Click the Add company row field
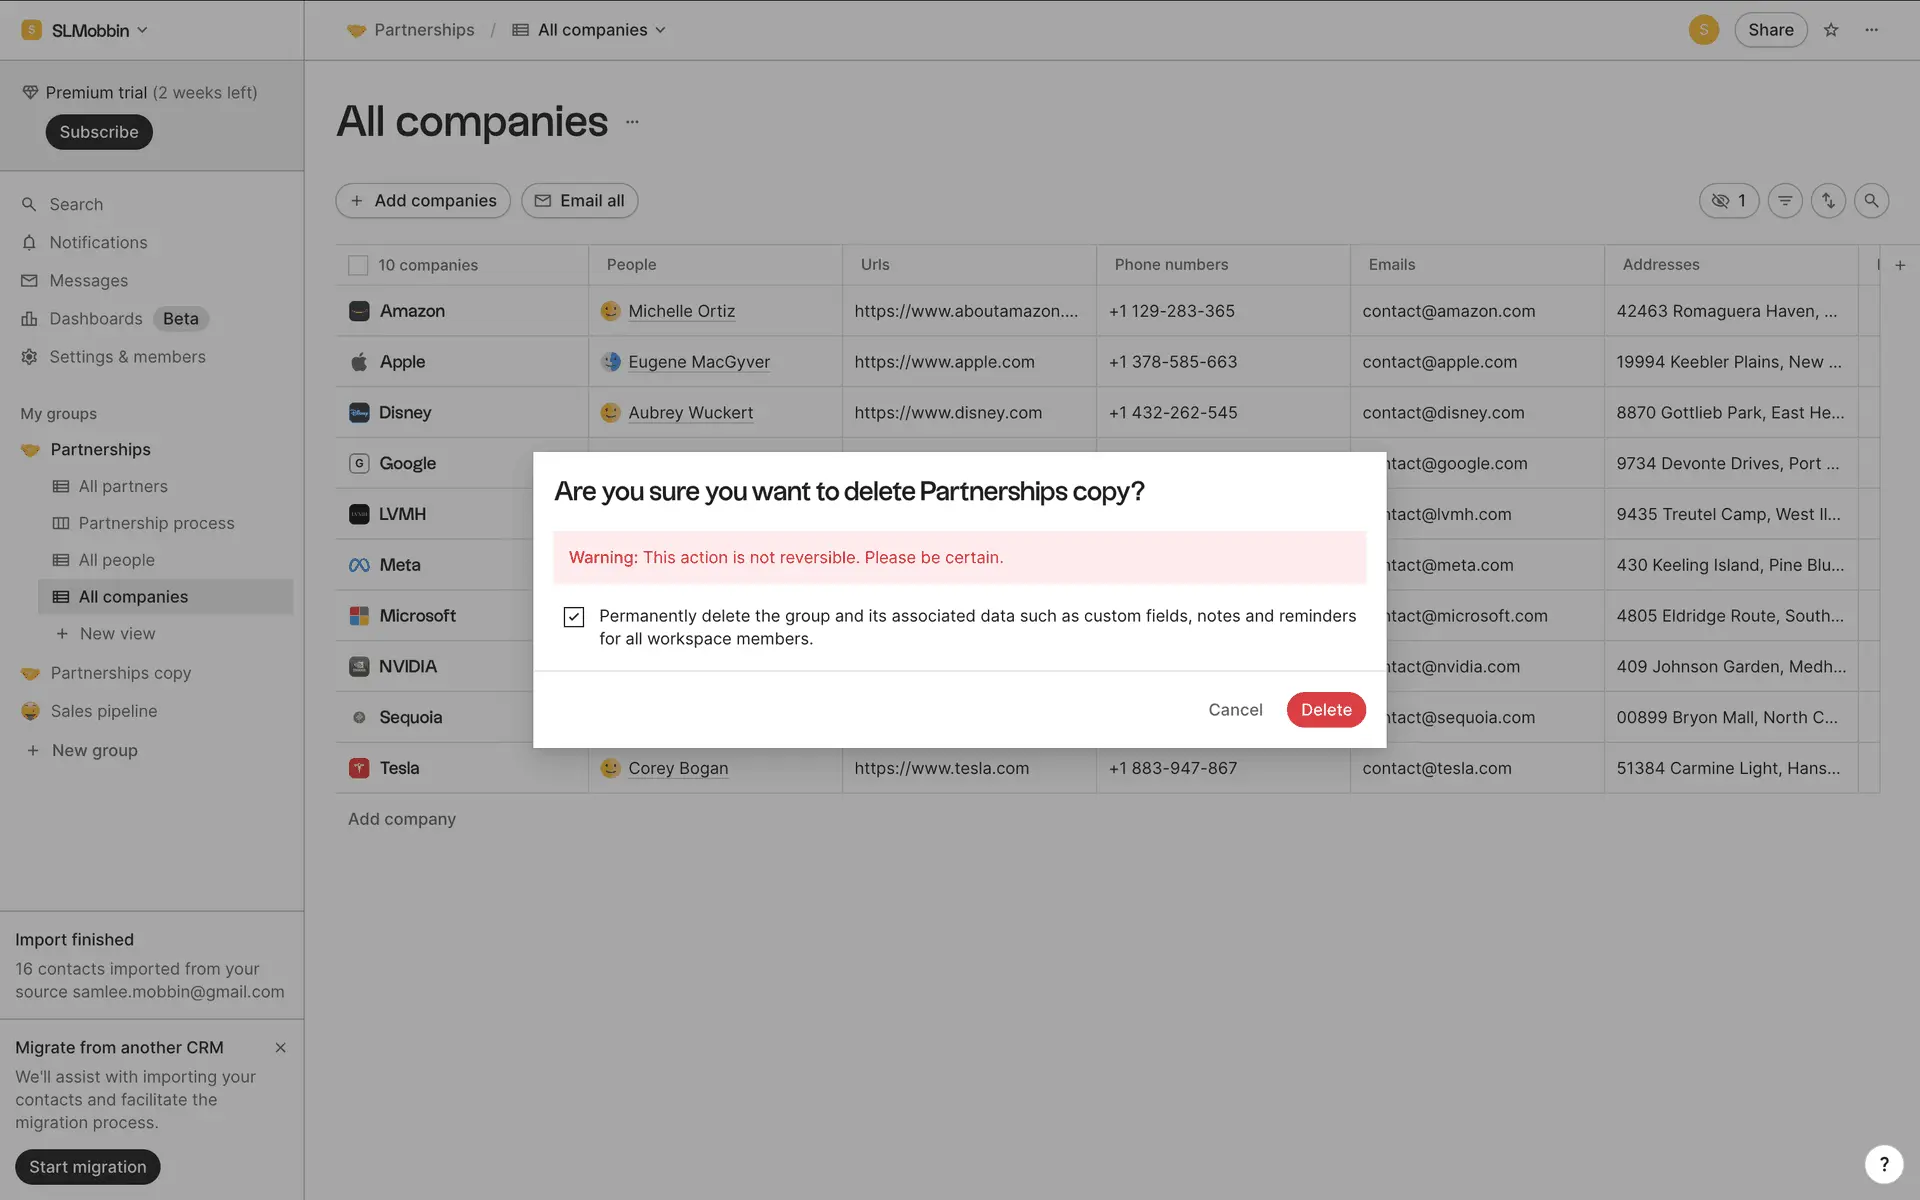This screenshot has height=1200, width=1920. pyautogui.click(x=402, y=819)
